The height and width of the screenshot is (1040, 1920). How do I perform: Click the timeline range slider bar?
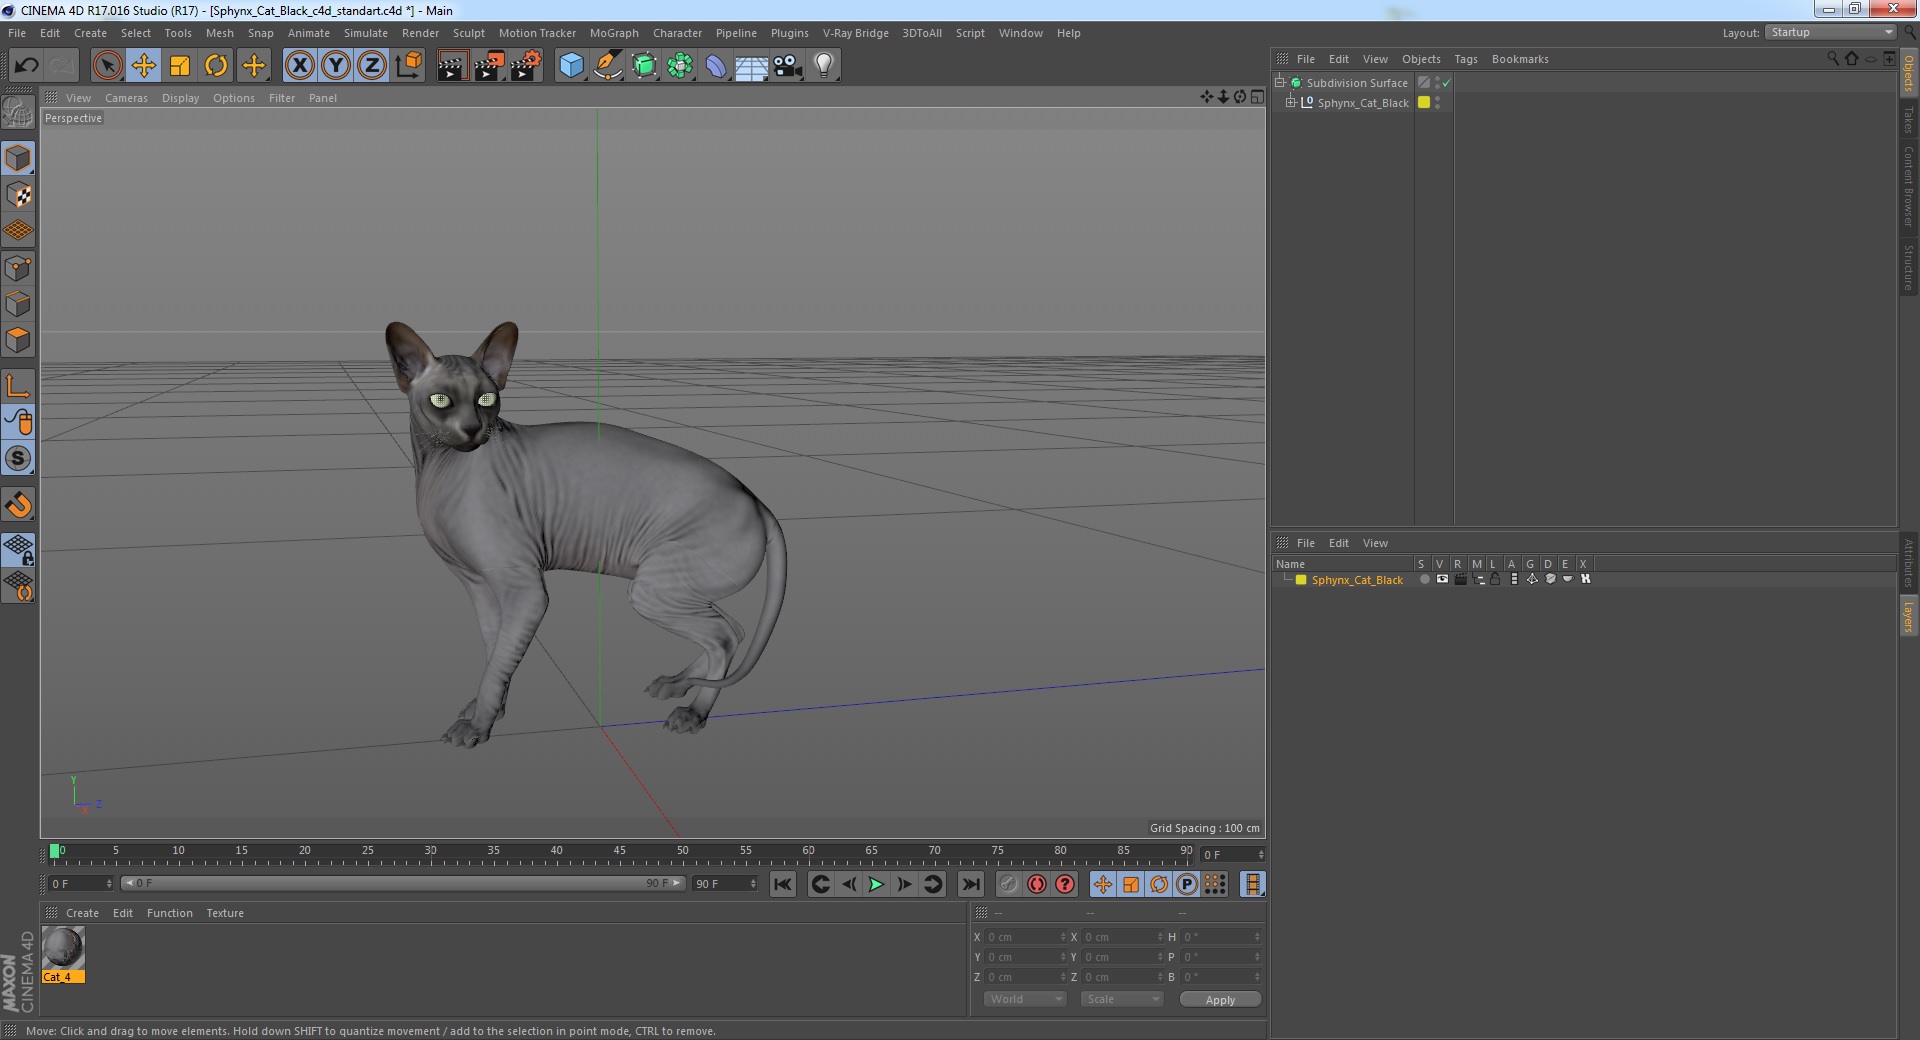click(403, 883)
